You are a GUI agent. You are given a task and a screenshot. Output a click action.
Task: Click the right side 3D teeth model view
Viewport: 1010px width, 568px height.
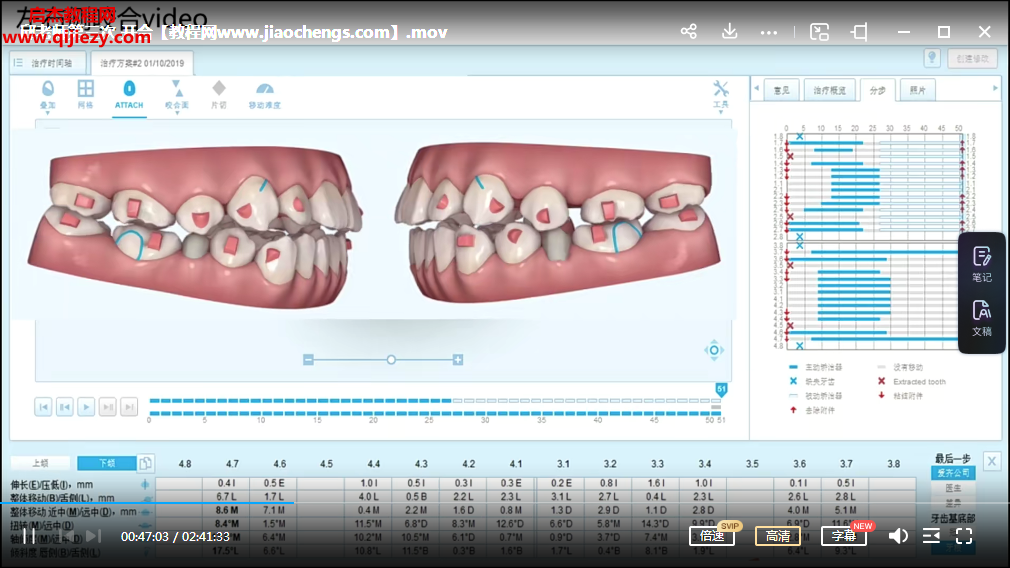coord(559,224)
